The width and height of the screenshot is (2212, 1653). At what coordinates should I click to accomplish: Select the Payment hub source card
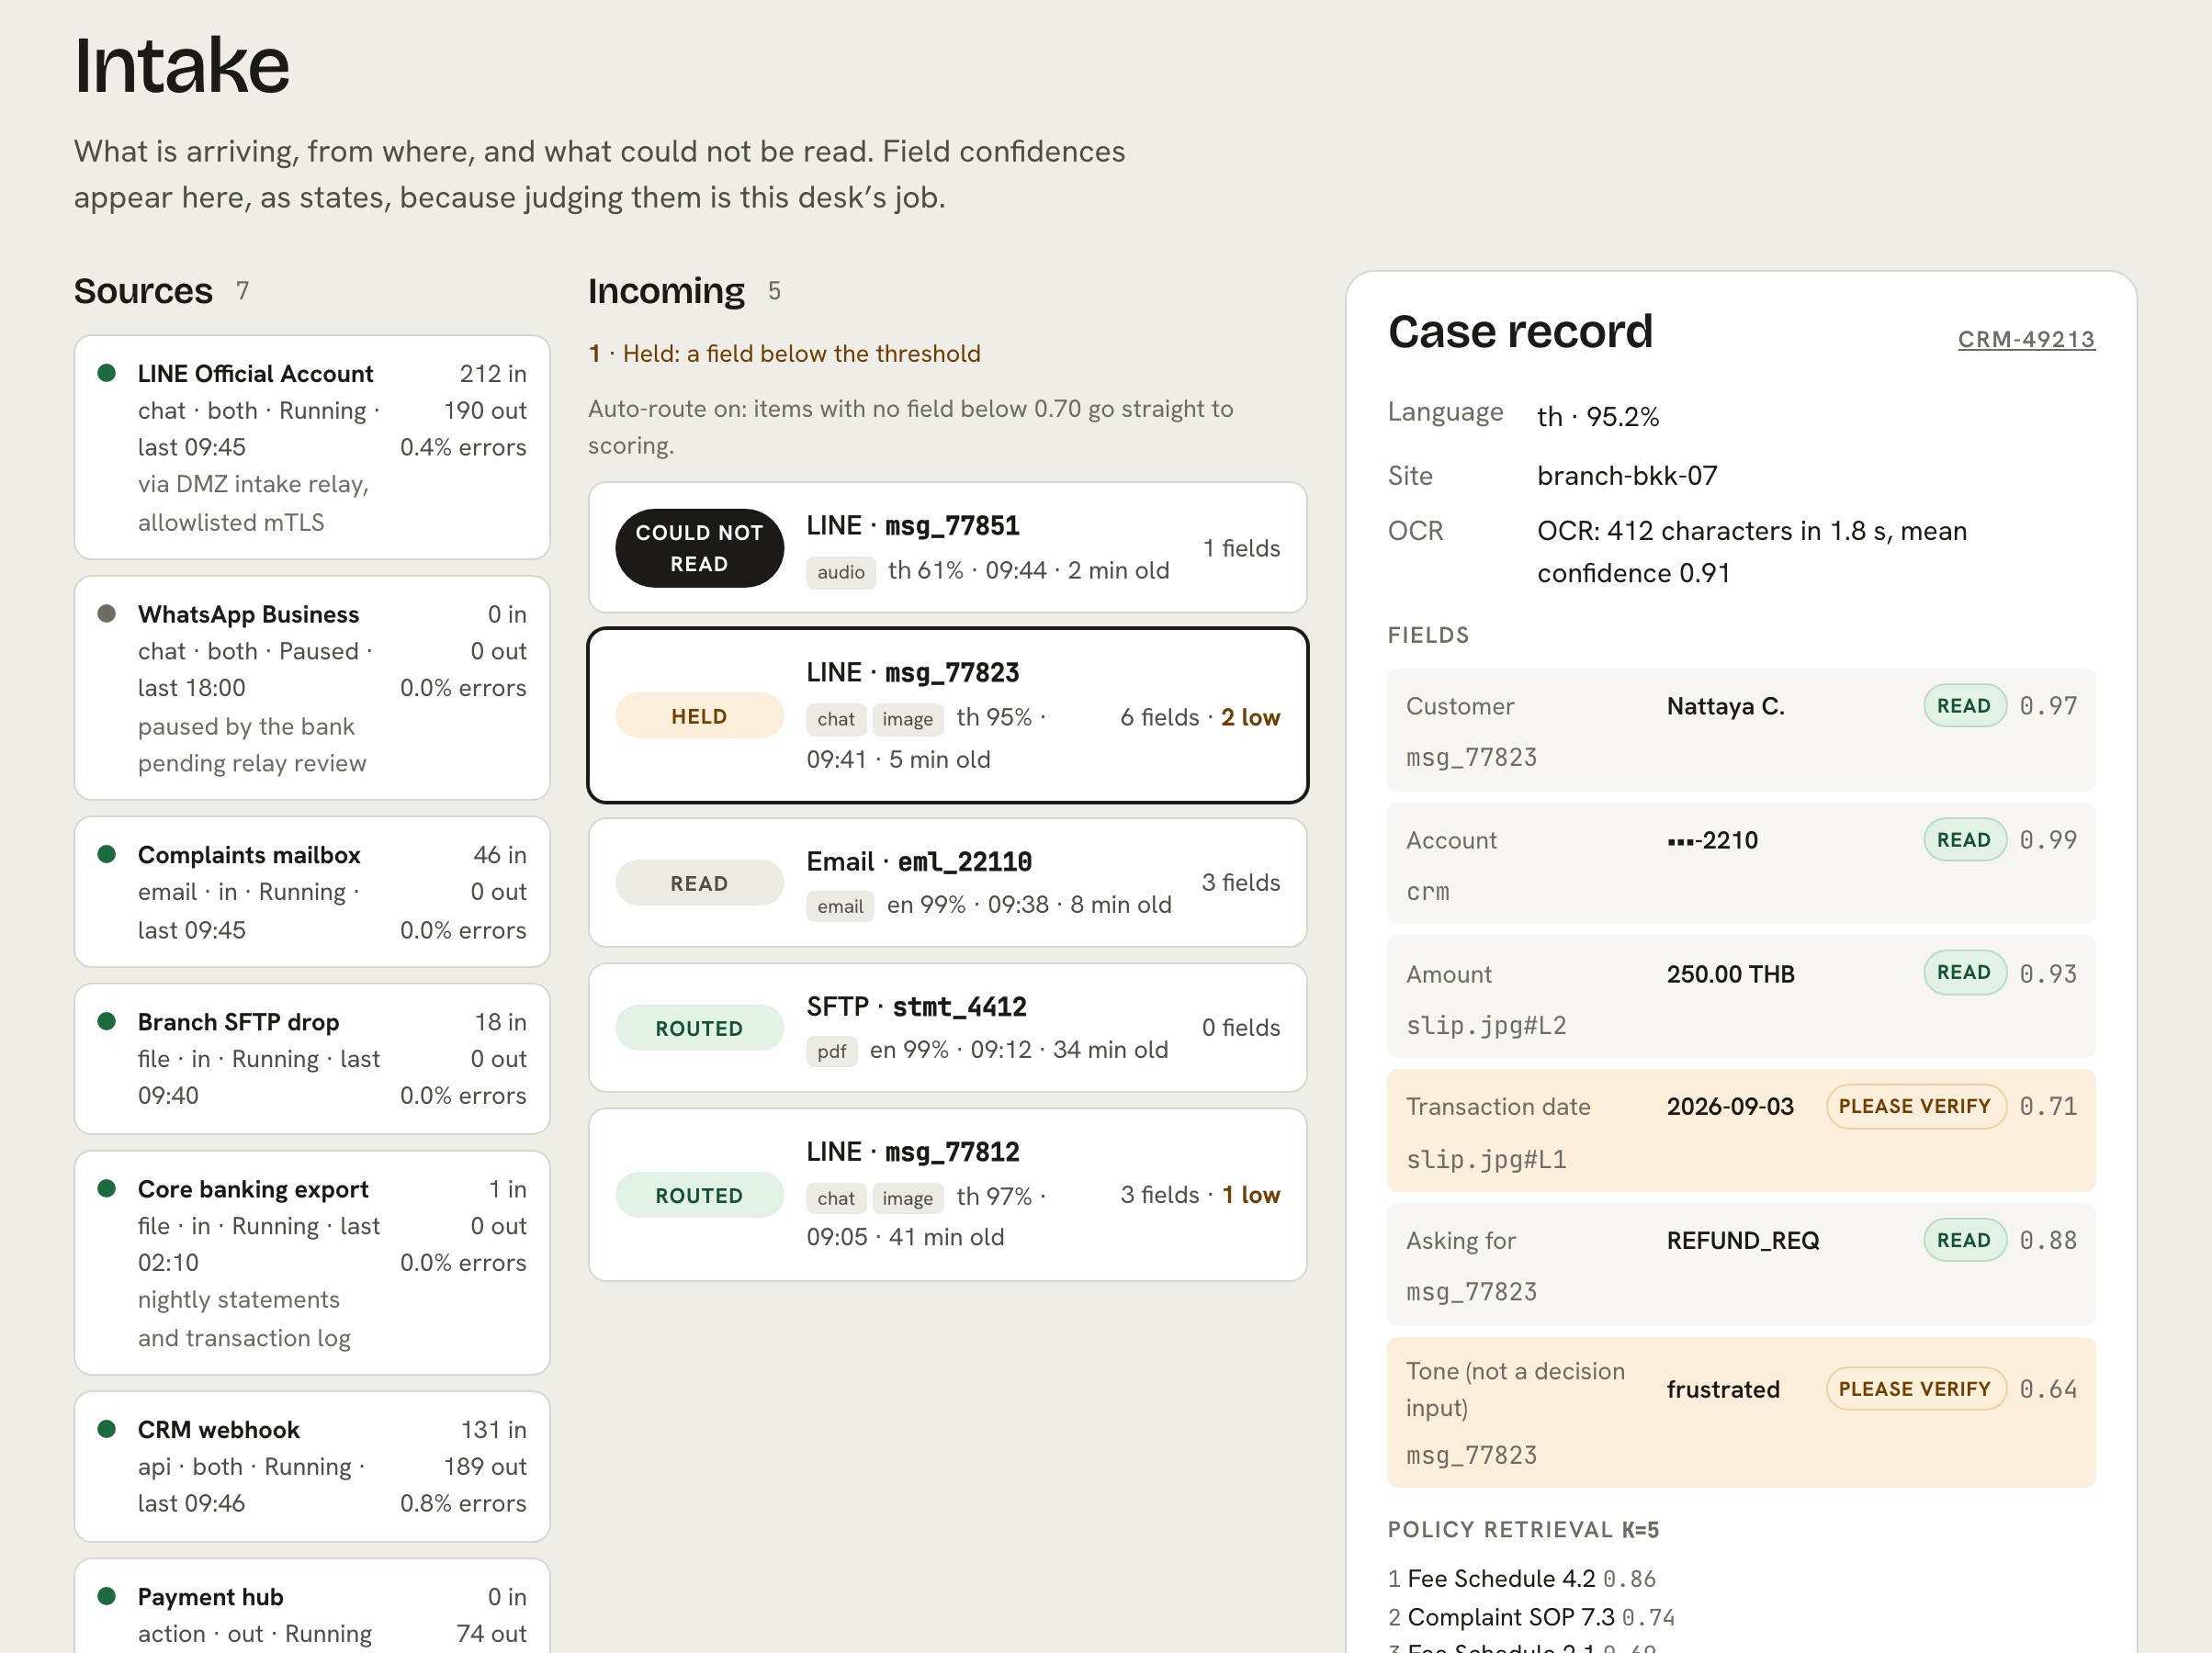(312, 1606)
